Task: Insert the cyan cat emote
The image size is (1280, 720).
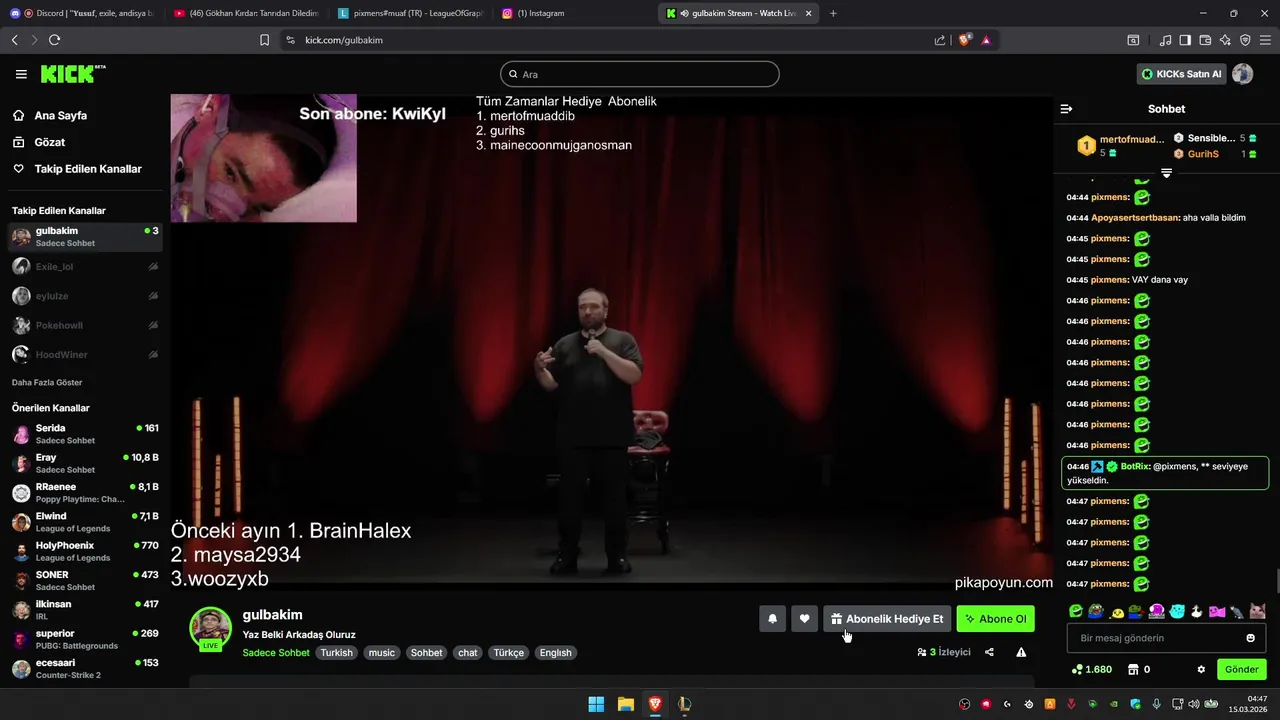Action: (x=1177, y=611)
